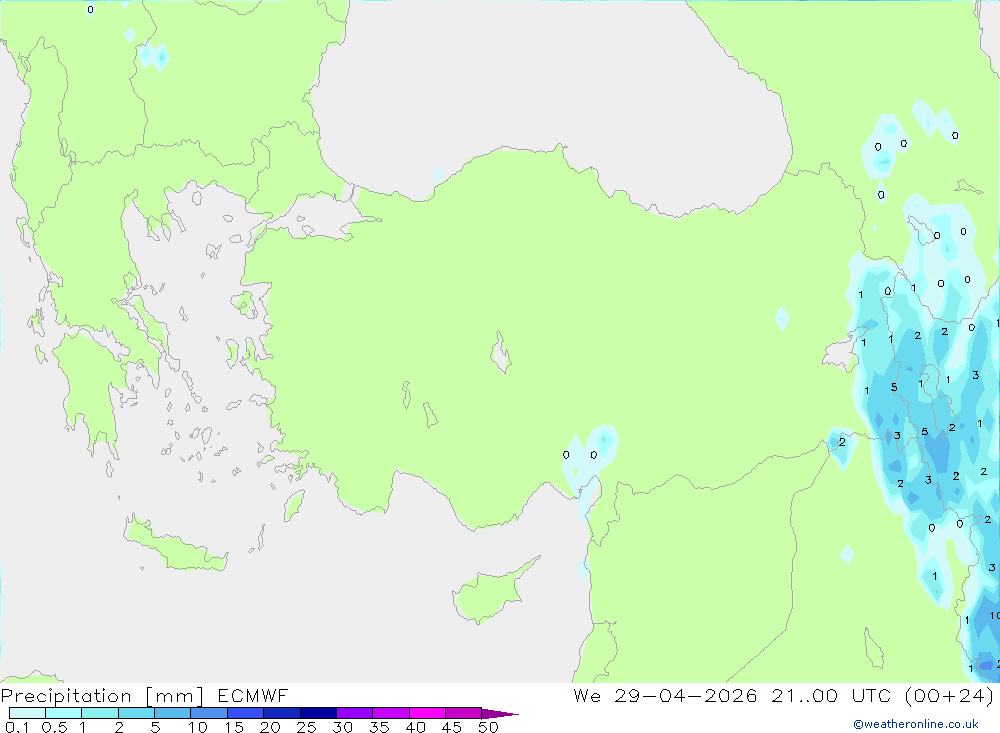Viewport: 1000px width, 733px height.
Task: Select the 30–35 mm purple legend swatch
Action: (x=355, y=713)
